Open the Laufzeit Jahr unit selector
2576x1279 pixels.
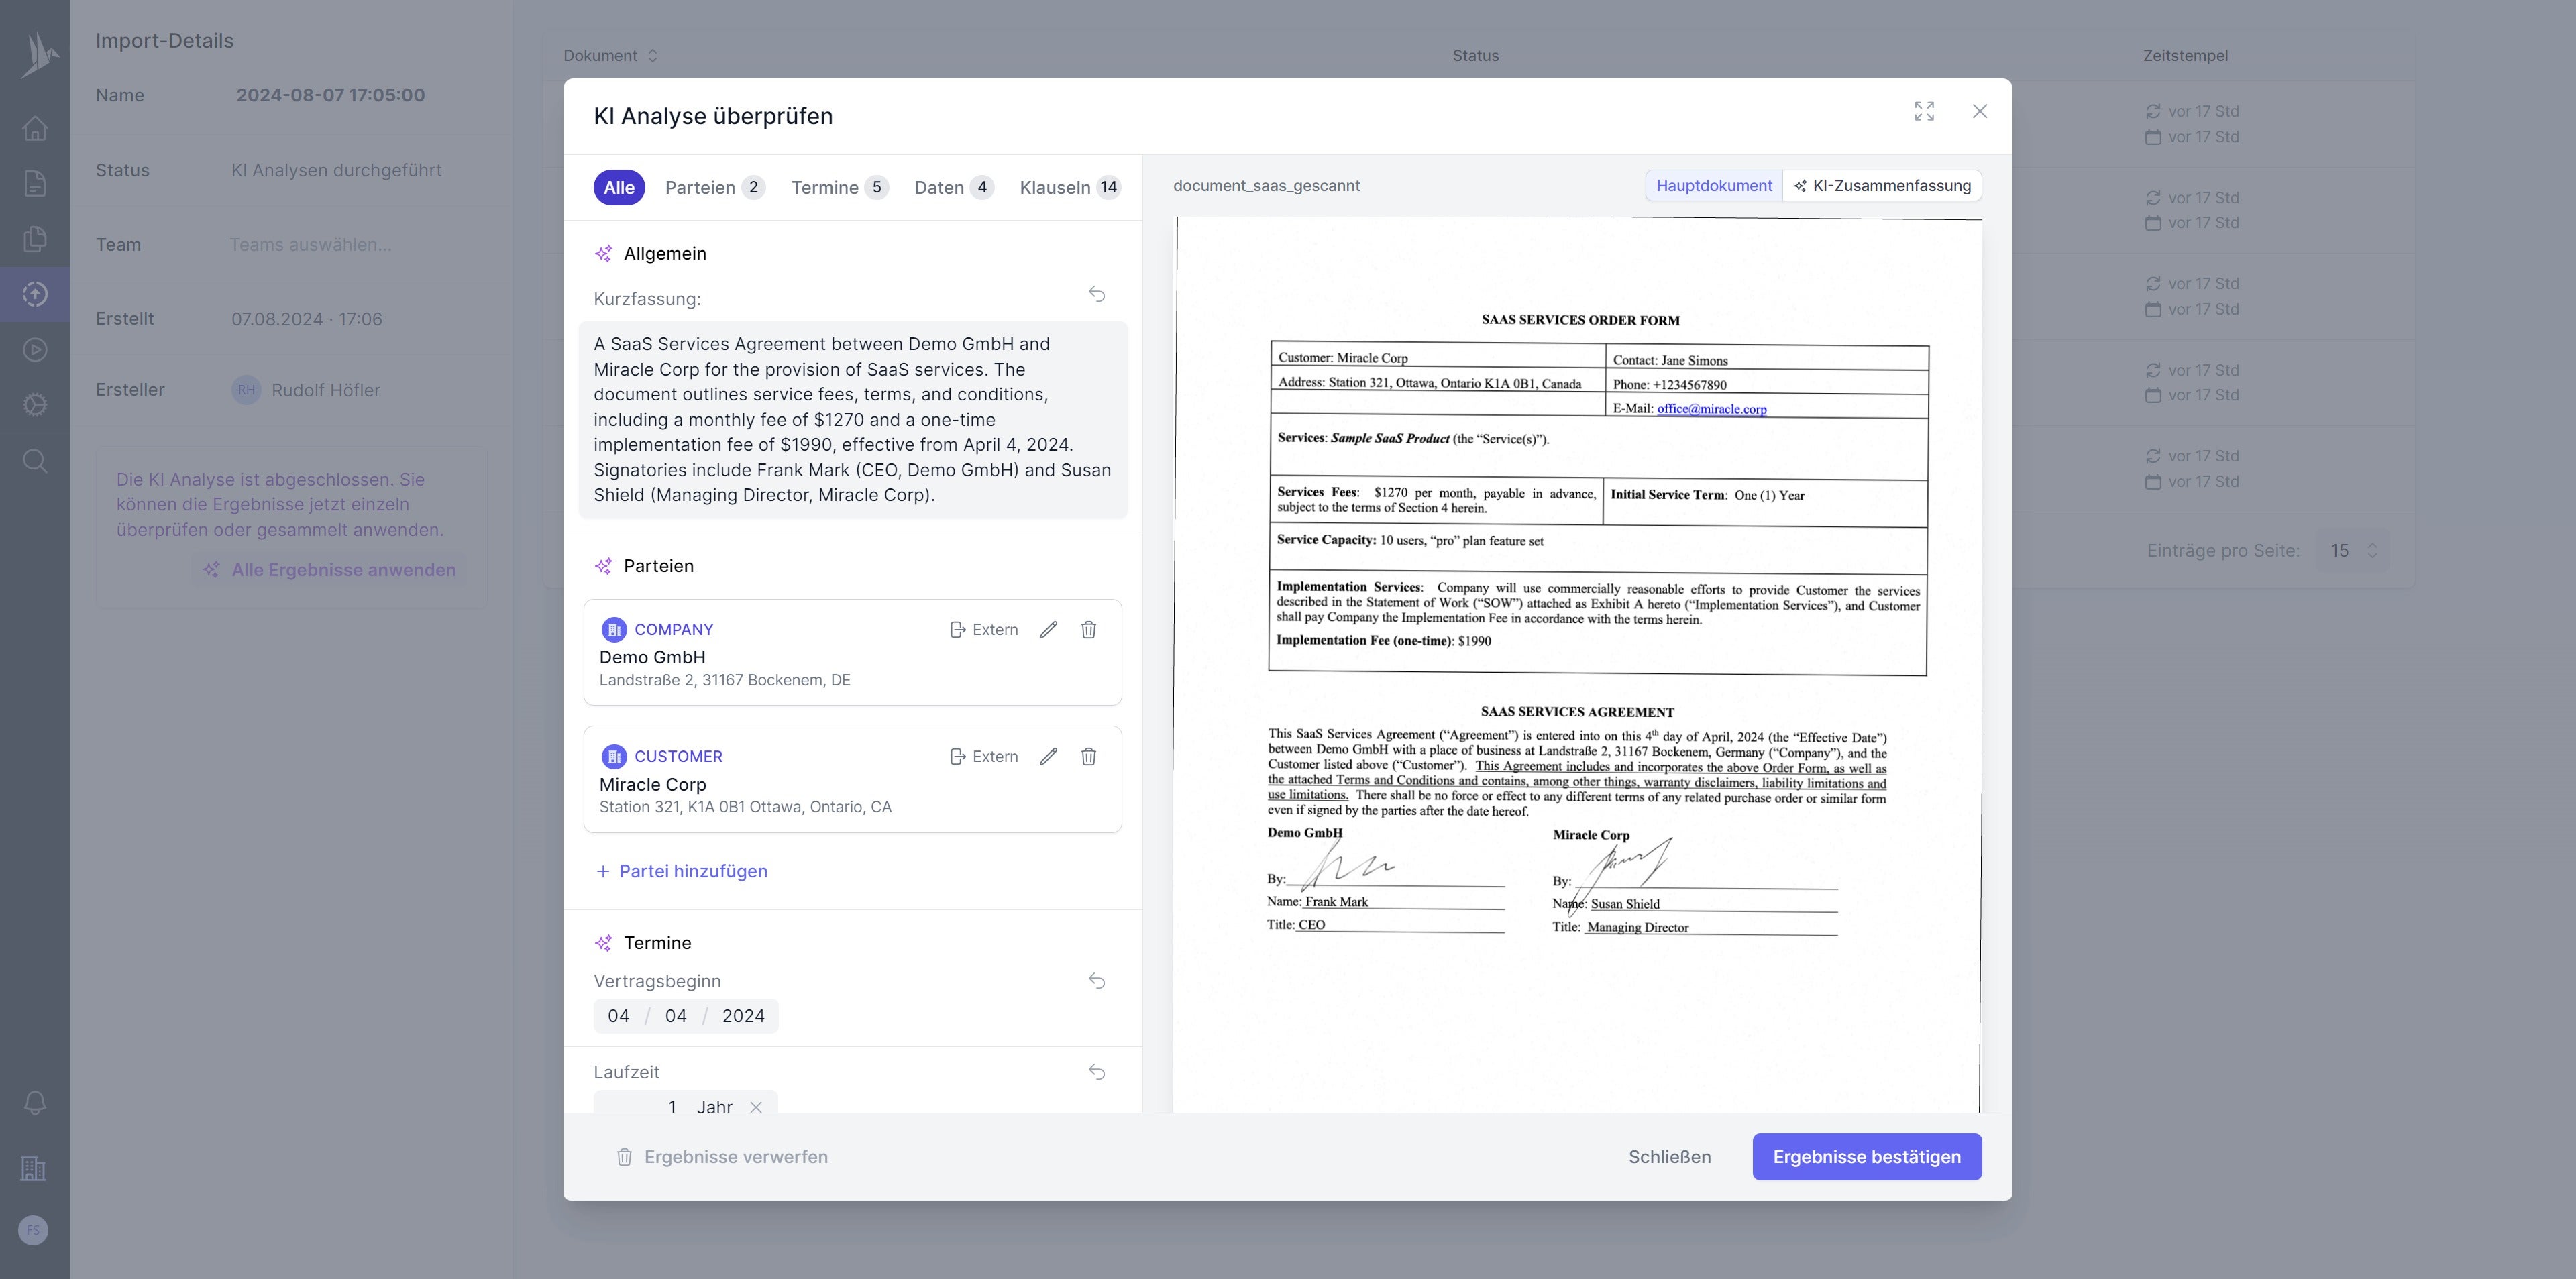[714, 1106]
